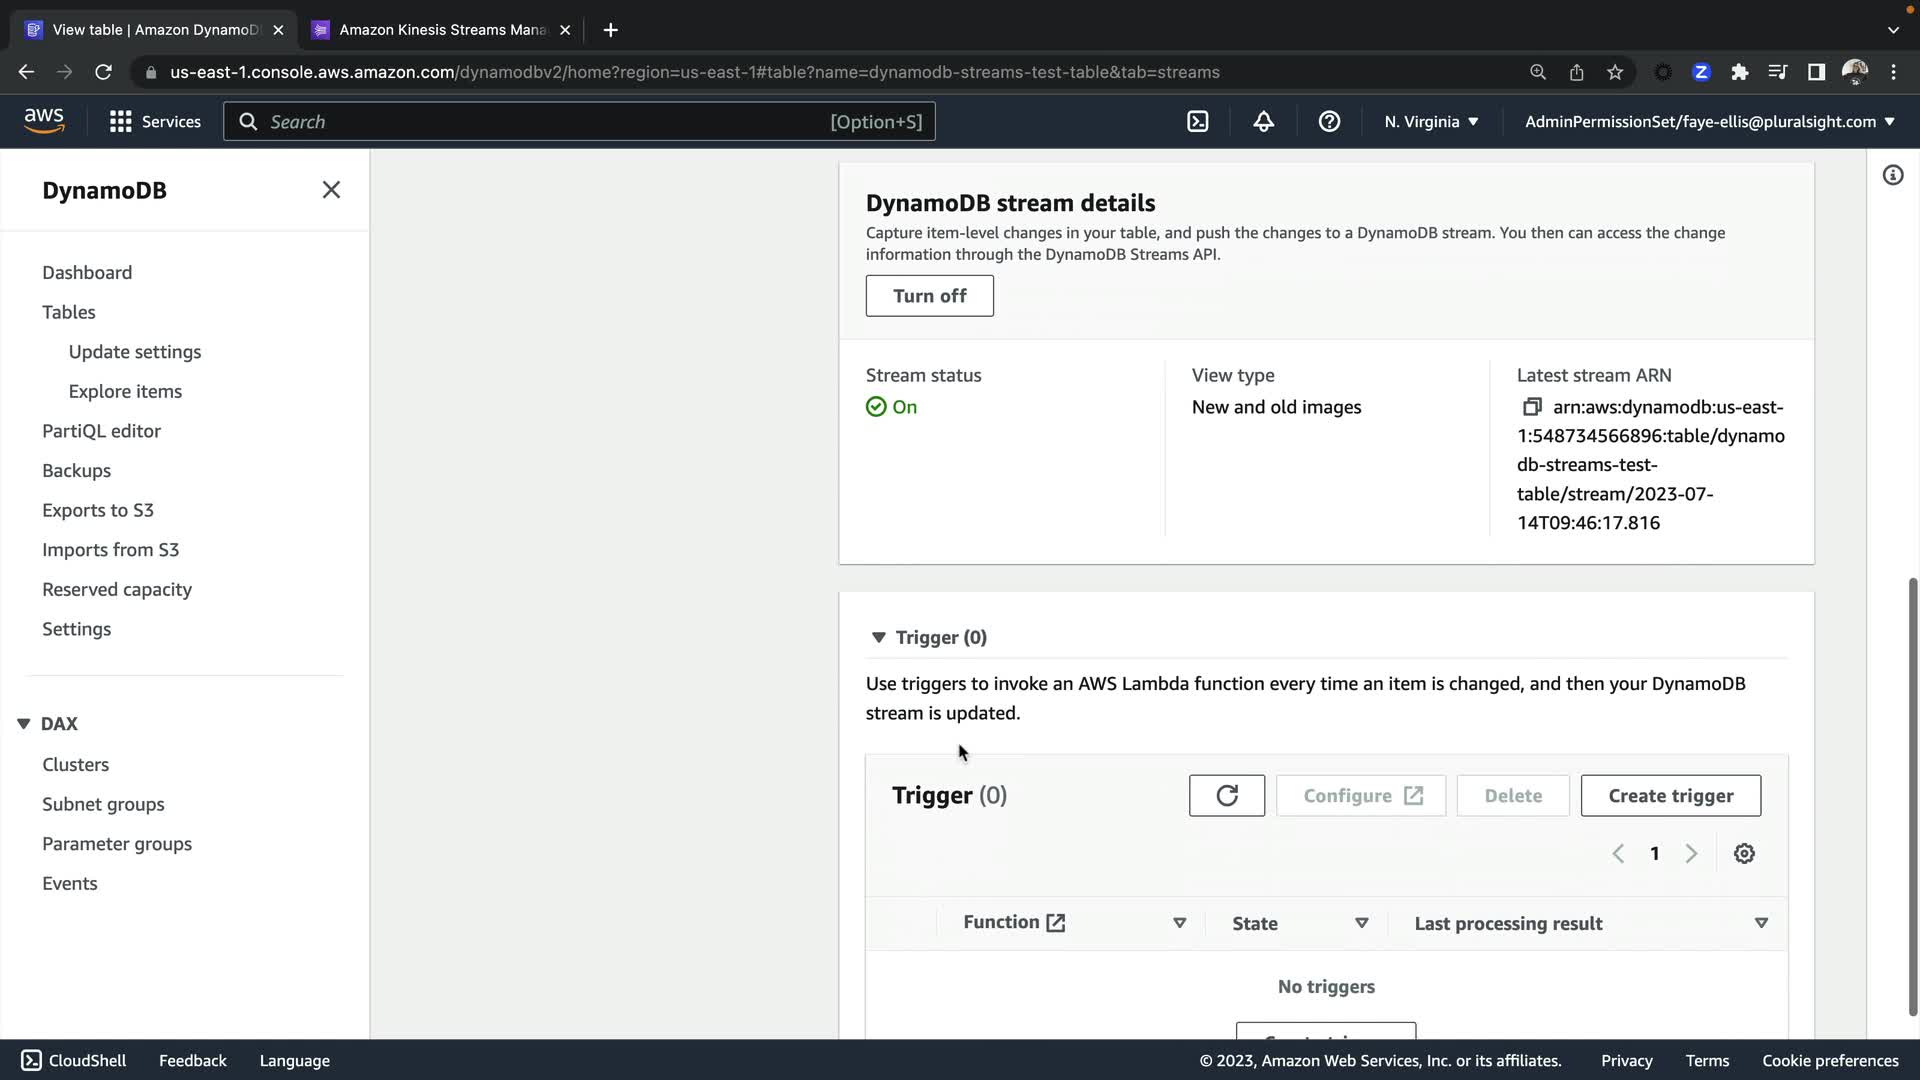Open the info panel icon
The image size is (1920, 1080).
(1892, 176)
